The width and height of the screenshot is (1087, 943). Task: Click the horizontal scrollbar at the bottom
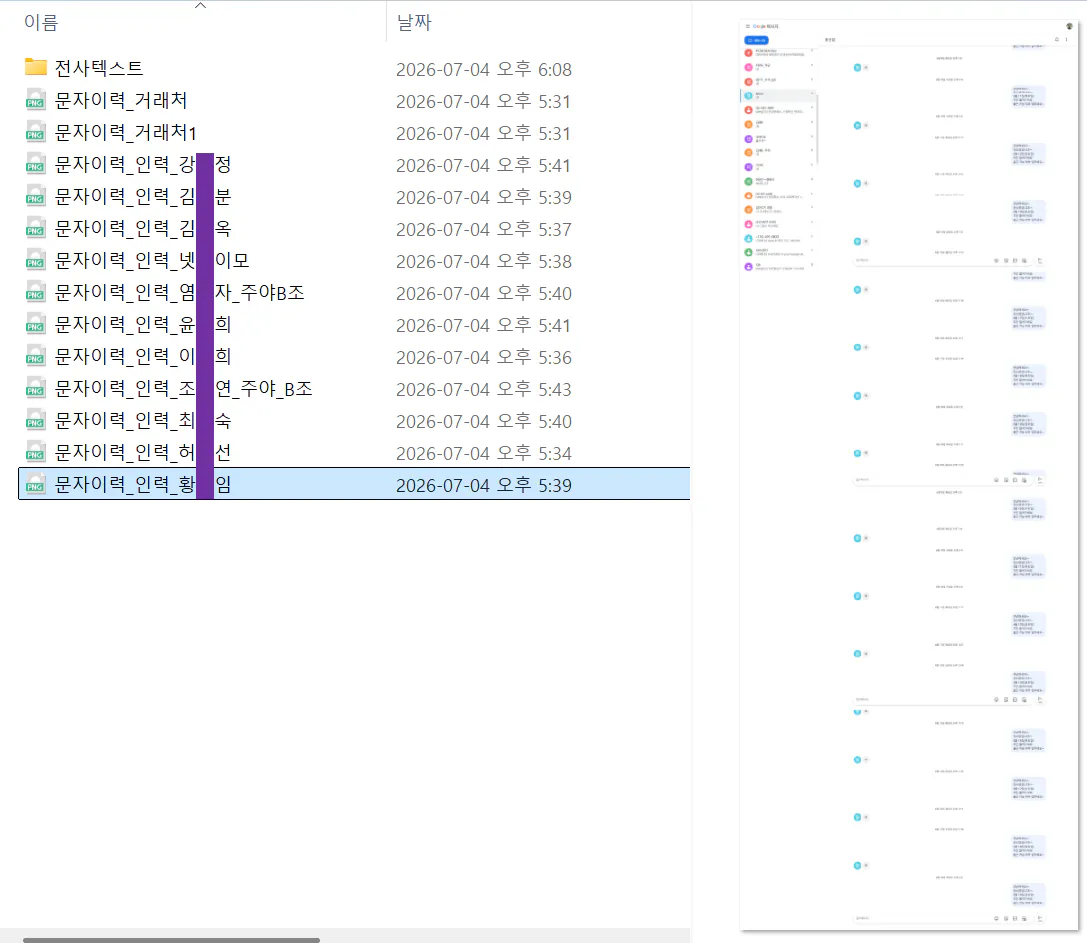click(171, 940)
